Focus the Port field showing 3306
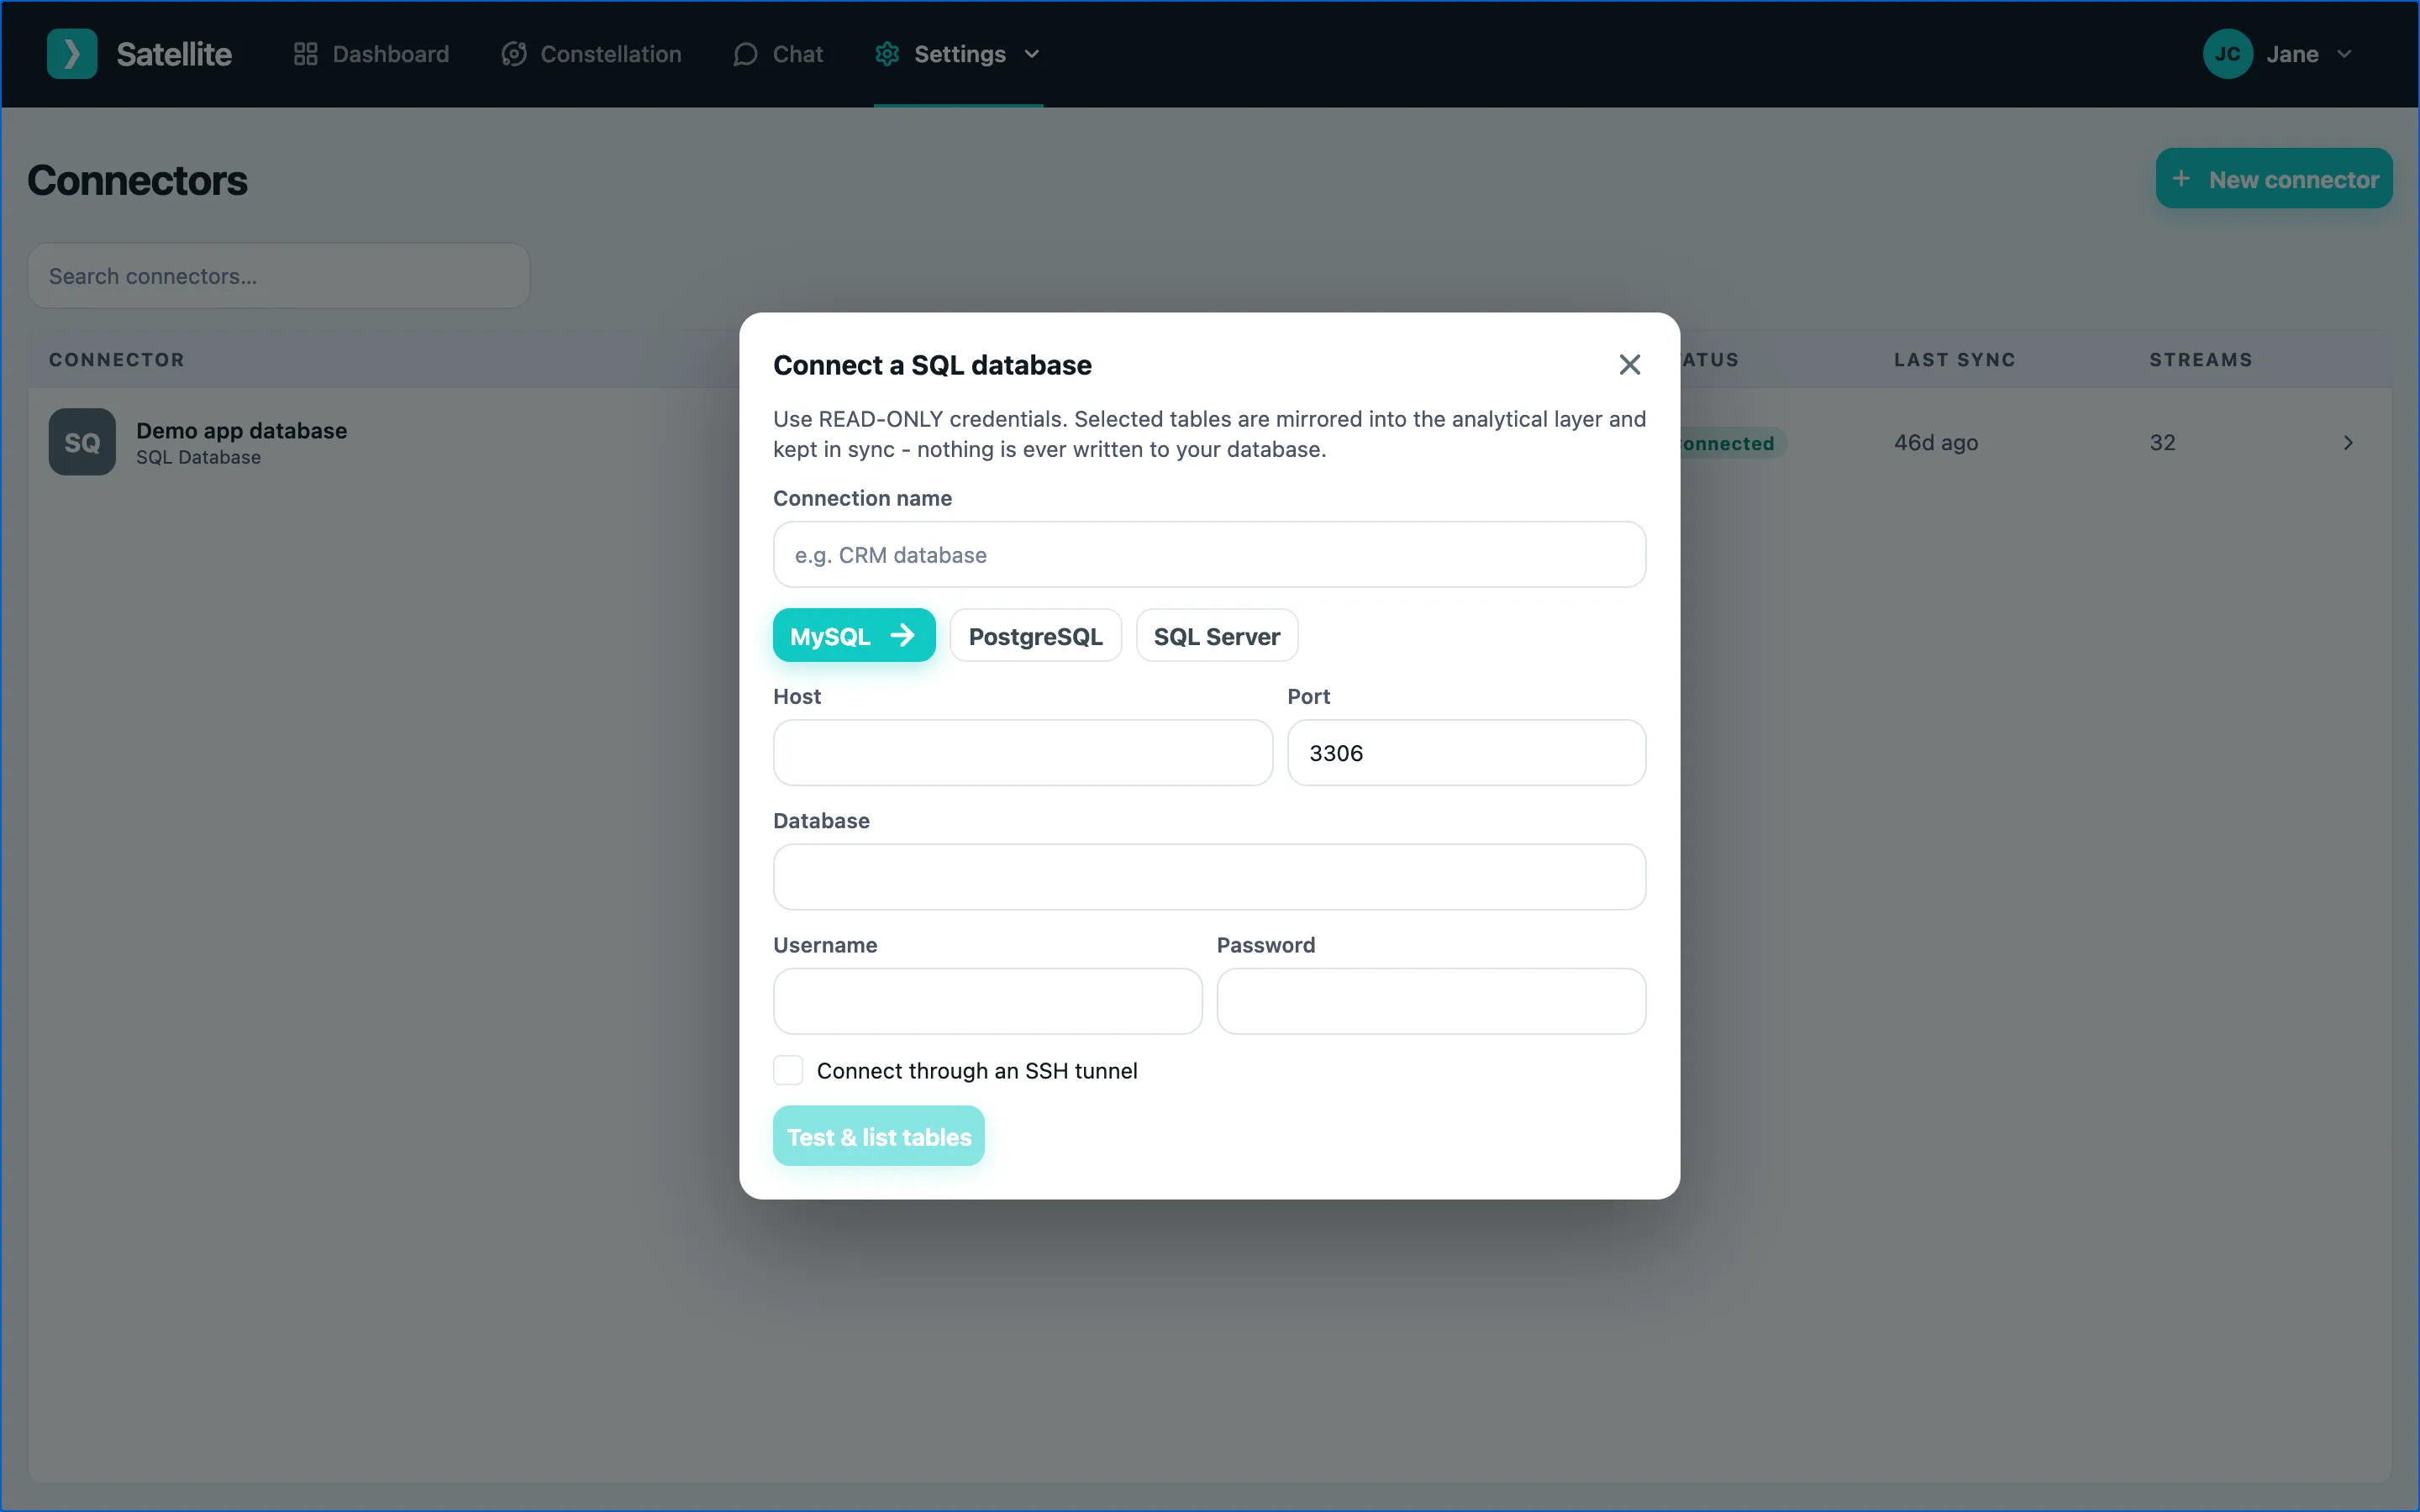This screenshot has height=1512, width=2420. [x=1466, y=753]
